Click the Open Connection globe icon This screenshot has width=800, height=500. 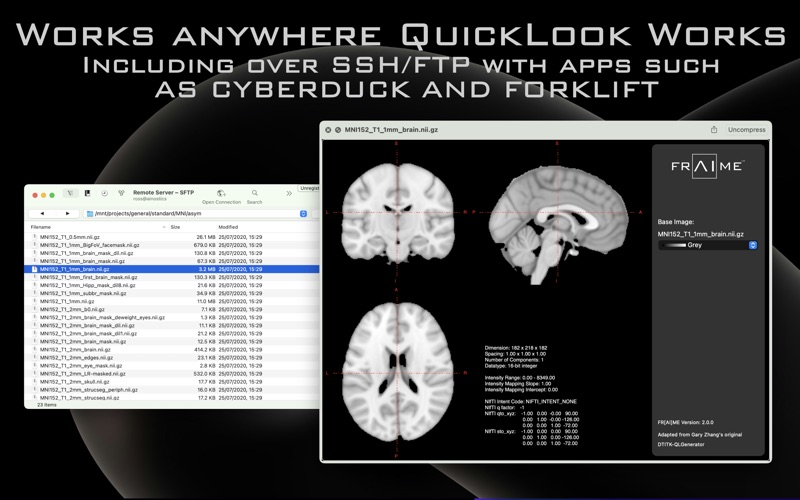[x=221, y=193]
